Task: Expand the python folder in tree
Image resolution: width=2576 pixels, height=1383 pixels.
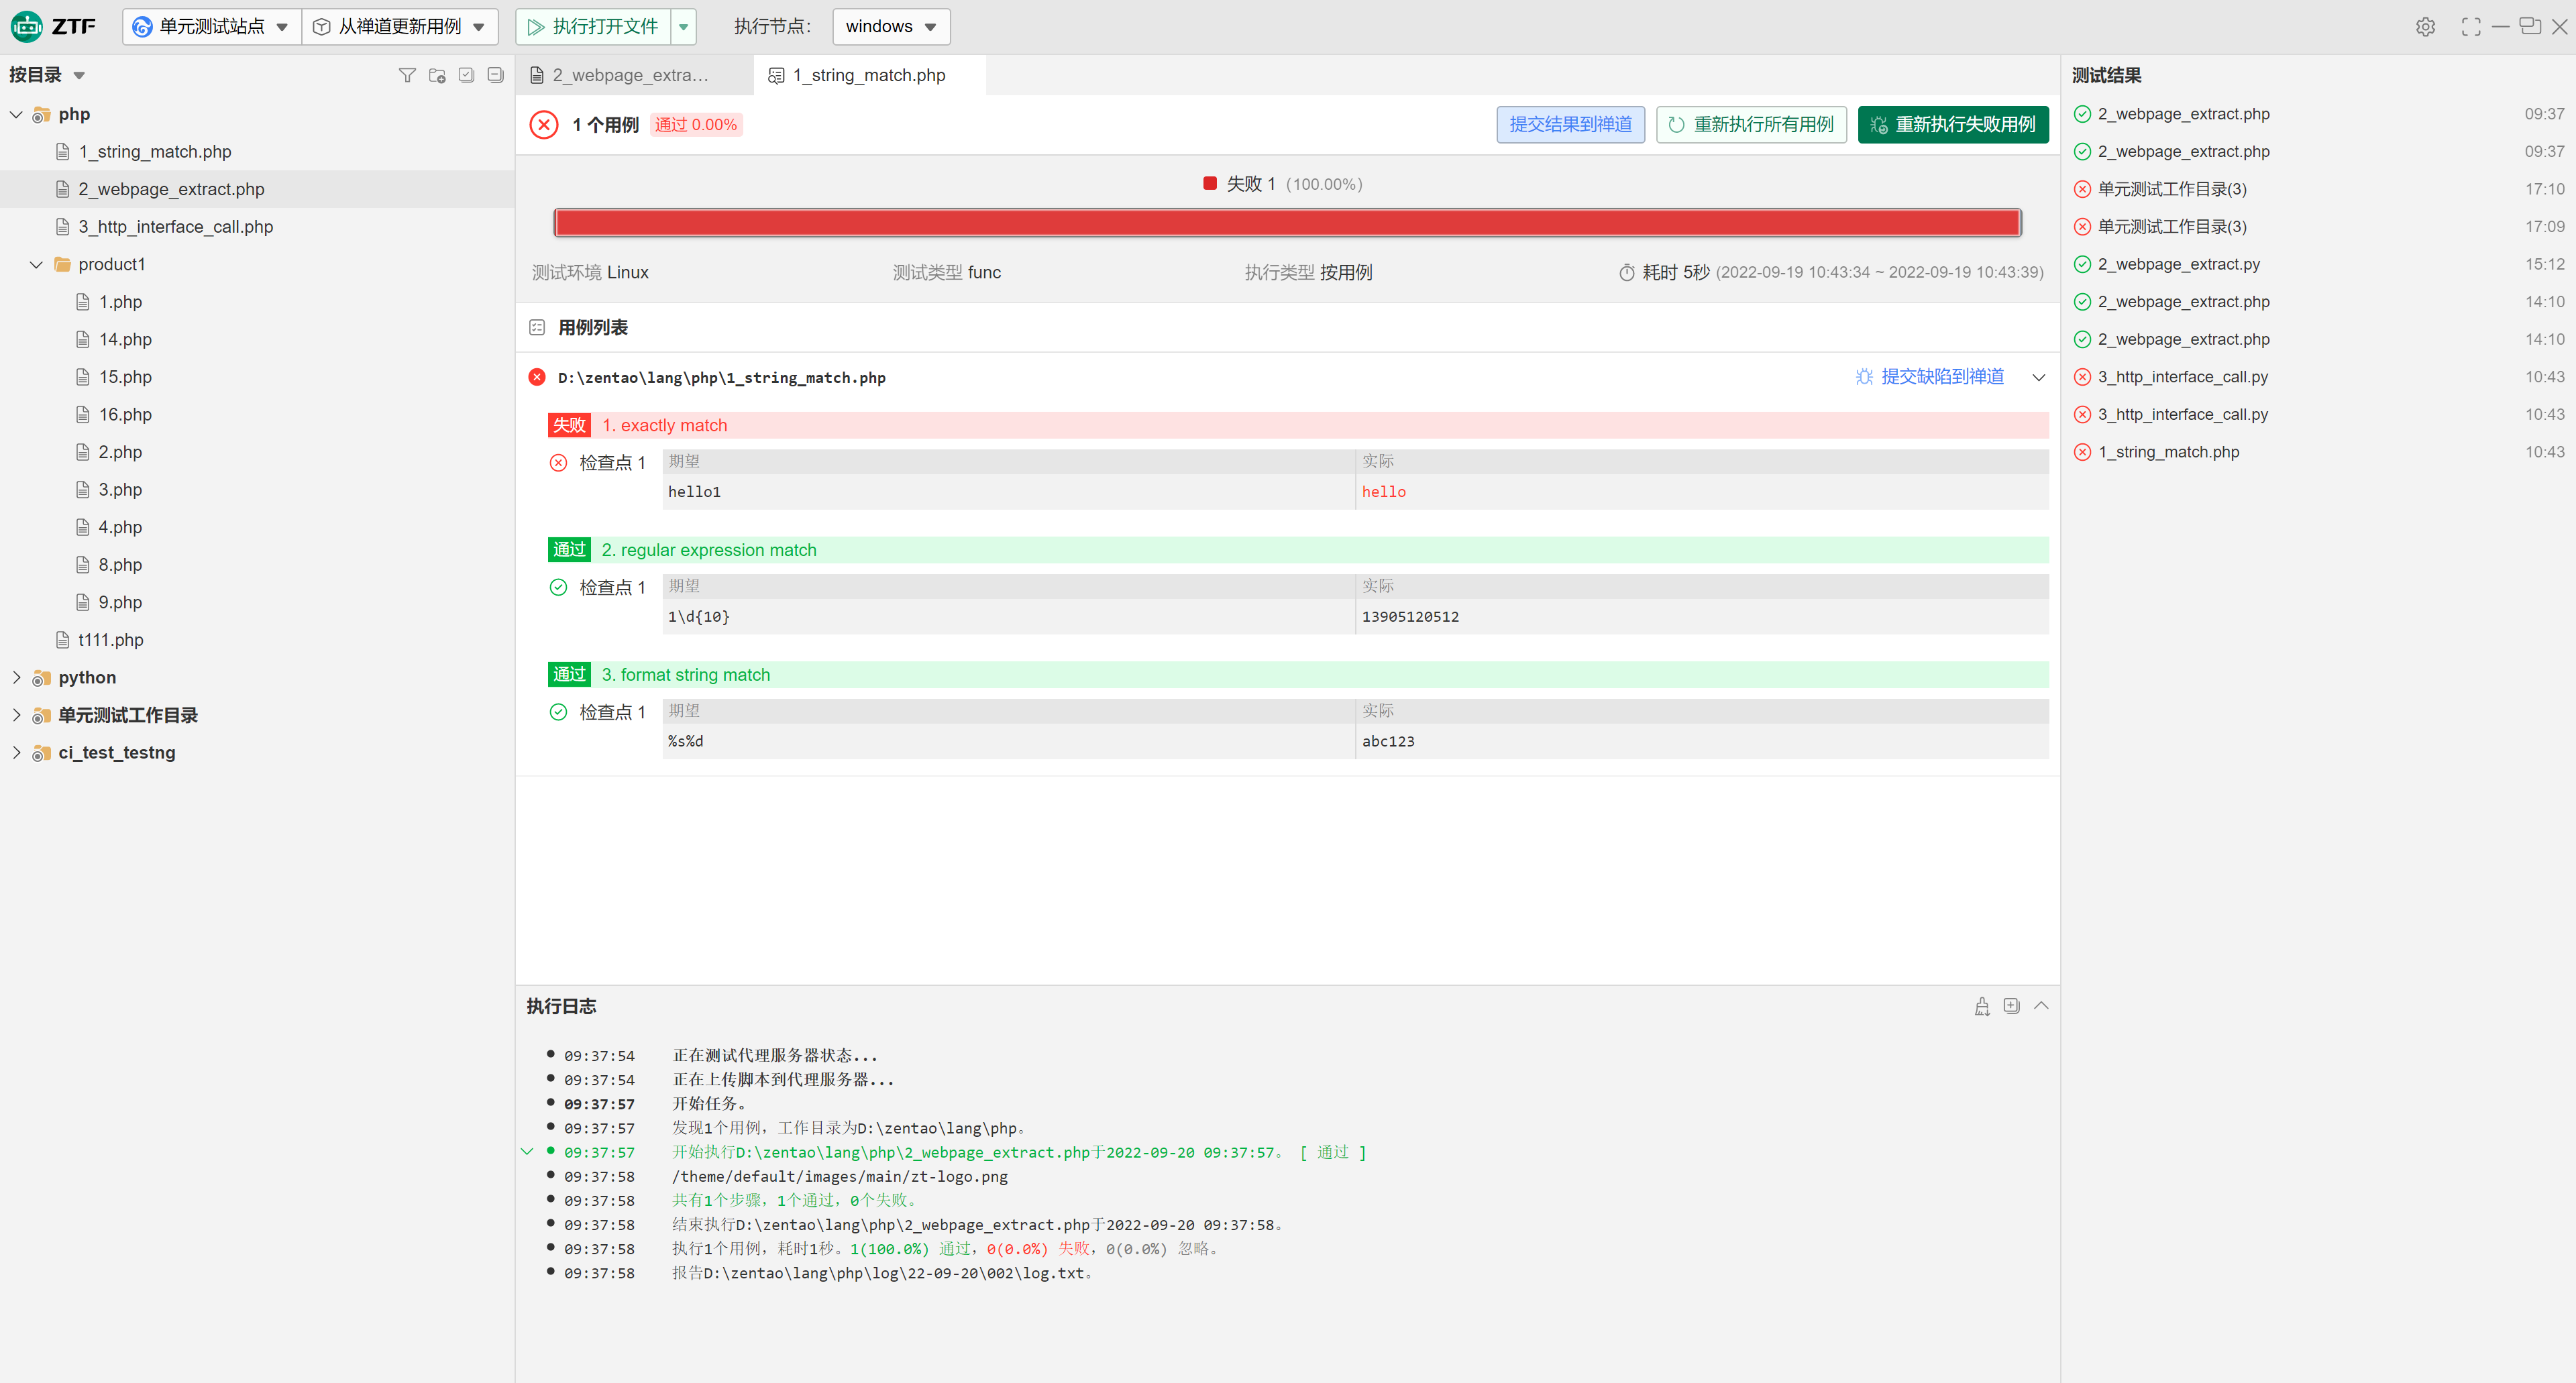Action: (x=17, y=677)
